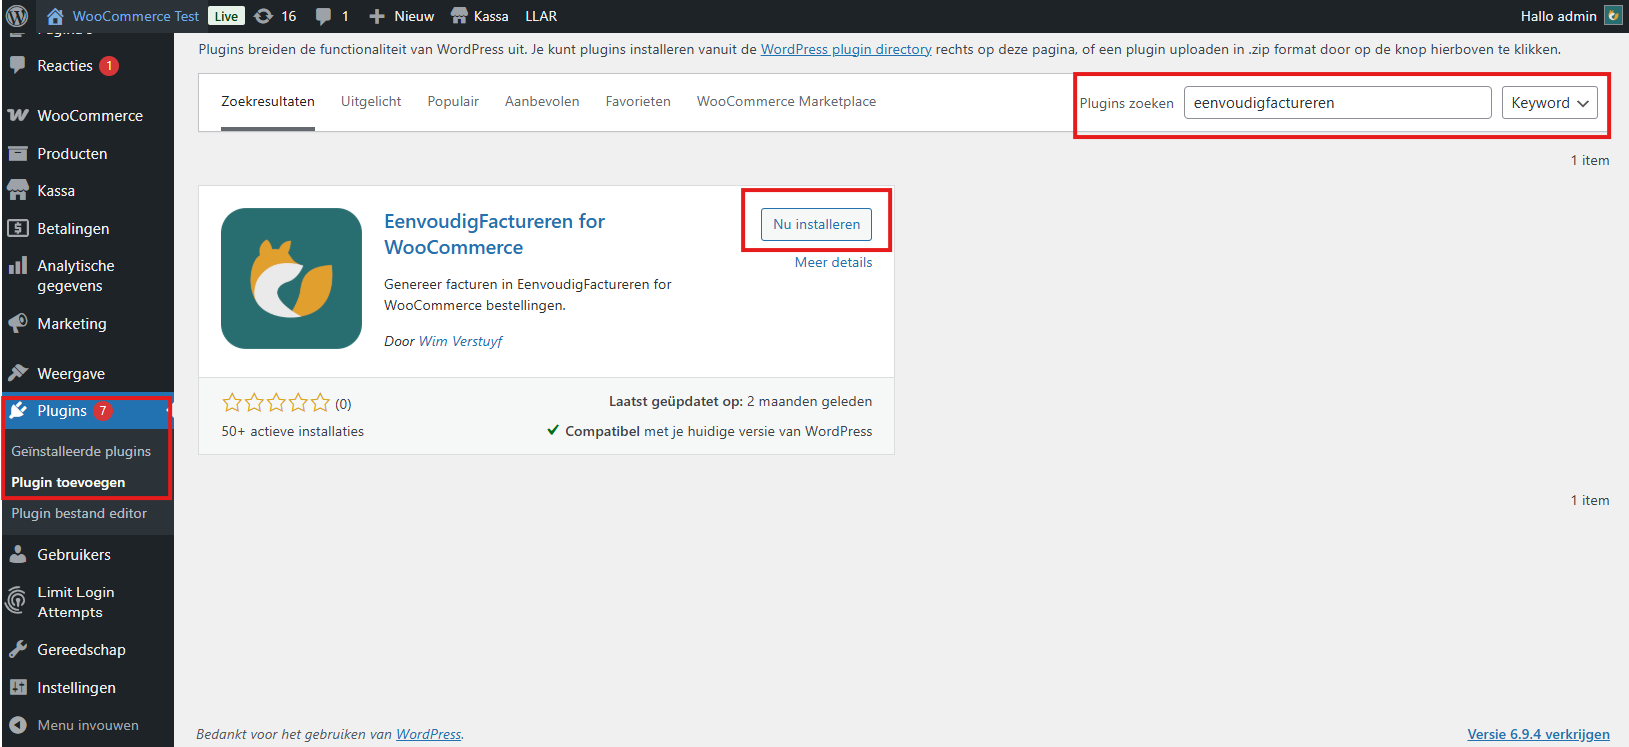Open the Hallo admin account menu

click(1570, 16)
